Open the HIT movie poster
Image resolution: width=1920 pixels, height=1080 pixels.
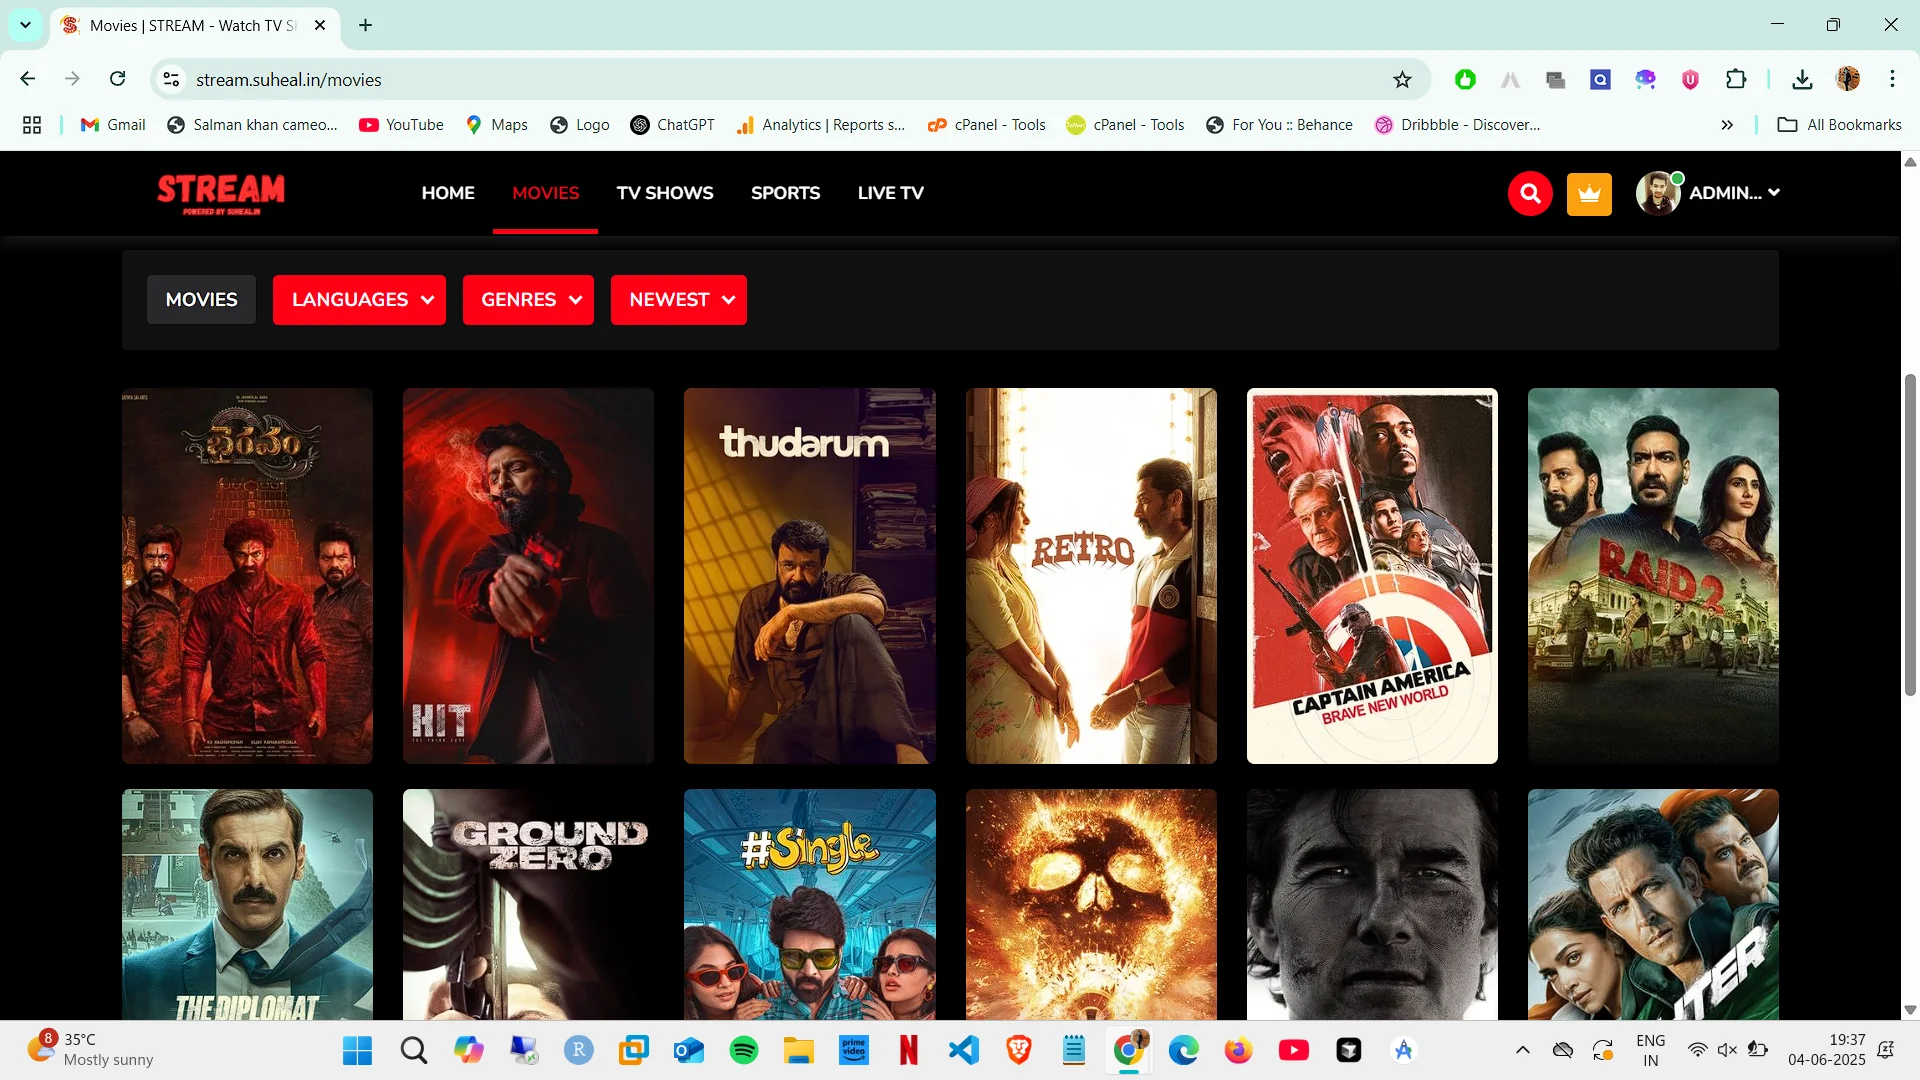click(x=528, y=576)
